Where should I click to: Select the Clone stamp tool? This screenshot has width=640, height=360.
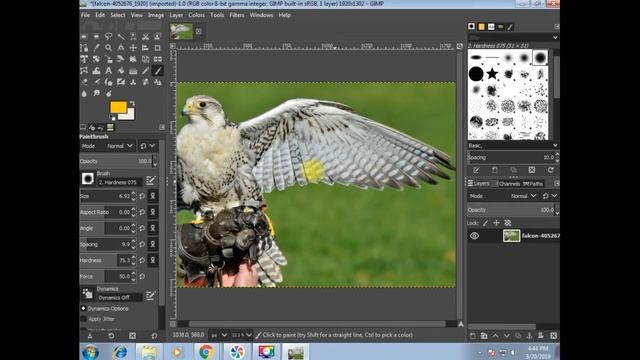coord(133,82)
